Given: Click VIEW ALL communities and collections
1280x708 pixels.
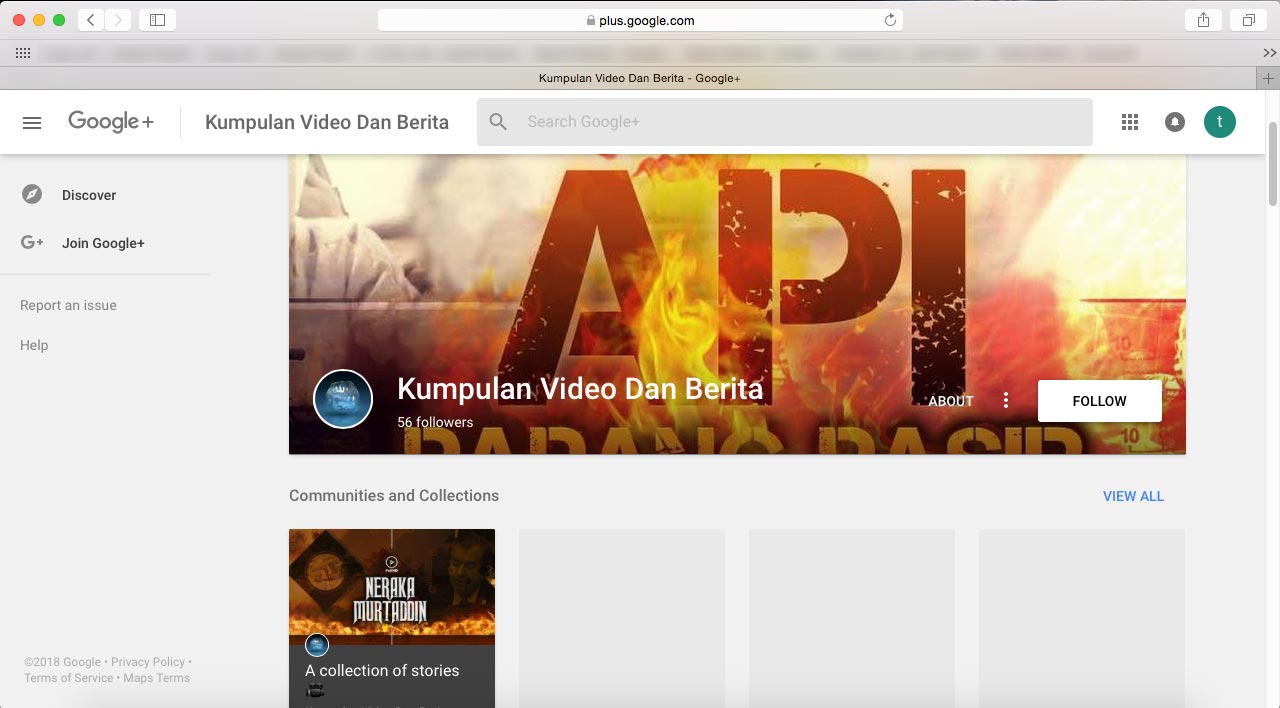Looking at the screenshot, I should (x=1133, y=496).
